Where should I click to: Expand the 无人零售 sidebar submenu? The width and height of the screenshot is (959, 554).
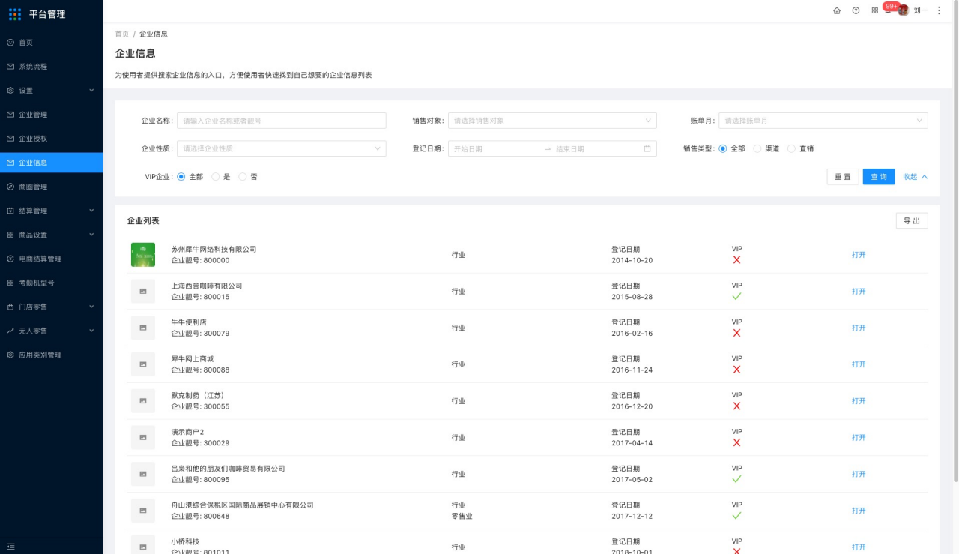click(x=51, y=331)
